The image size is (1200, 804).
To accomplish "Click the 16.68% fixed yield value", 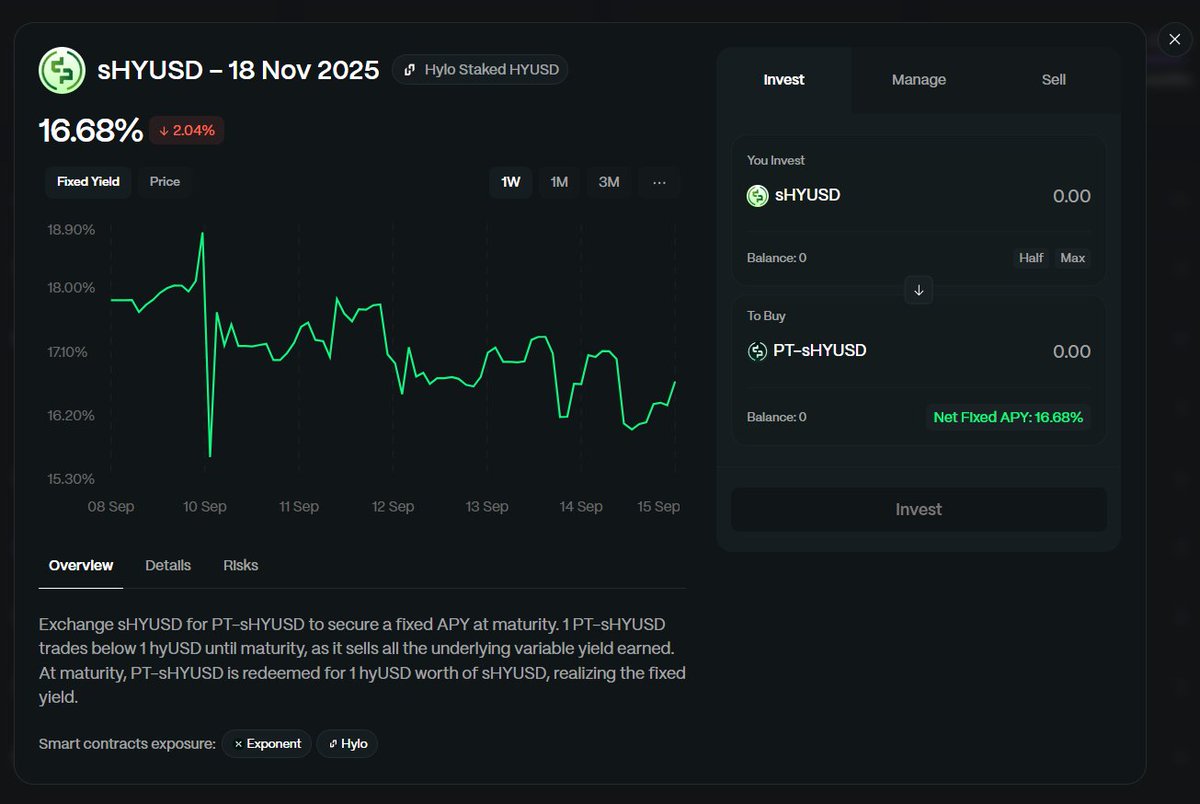I will (91, 130).
